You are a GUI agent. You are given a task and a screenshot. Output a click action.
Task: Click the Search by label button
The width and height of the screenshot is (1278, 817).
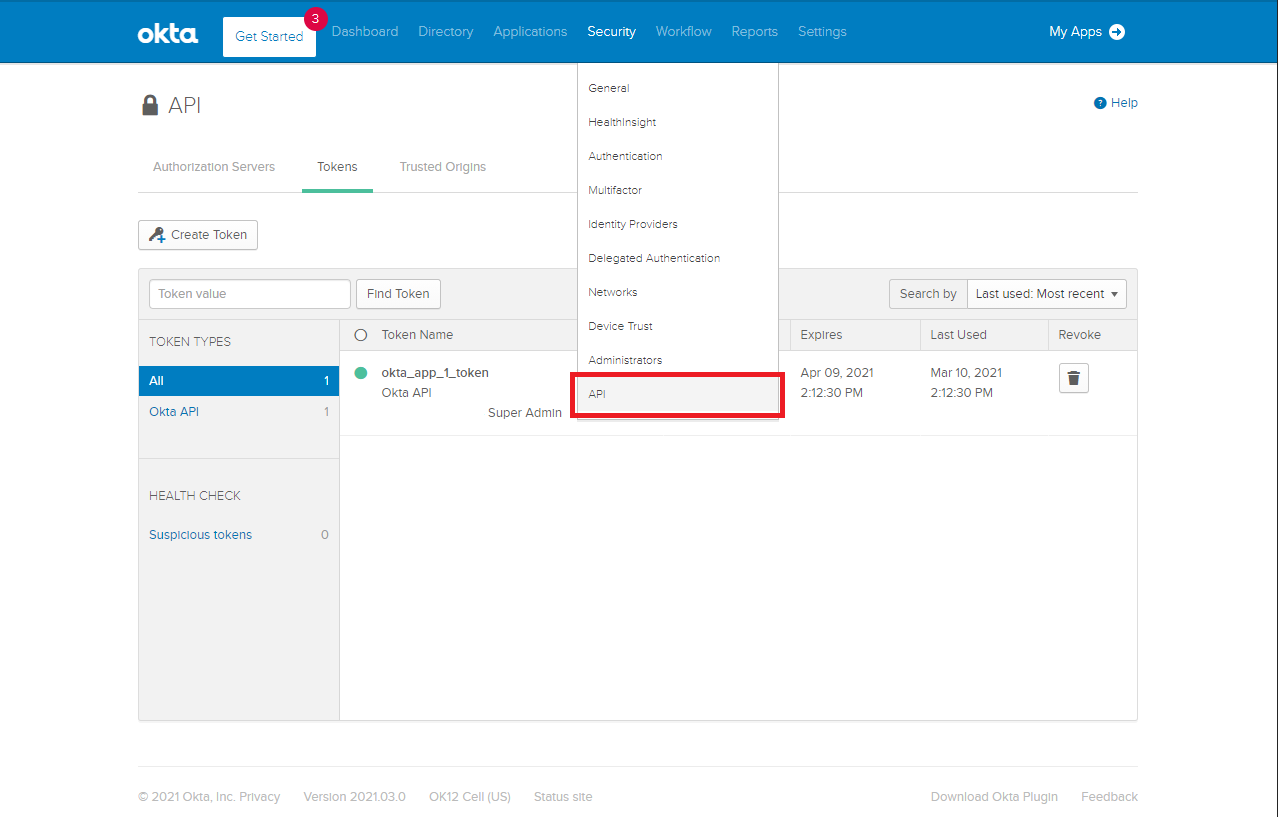928,294
